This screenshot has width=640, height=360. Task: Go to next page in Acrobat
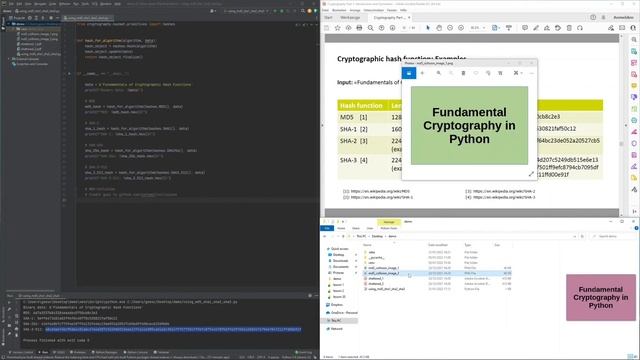click(x=392, y=28)
